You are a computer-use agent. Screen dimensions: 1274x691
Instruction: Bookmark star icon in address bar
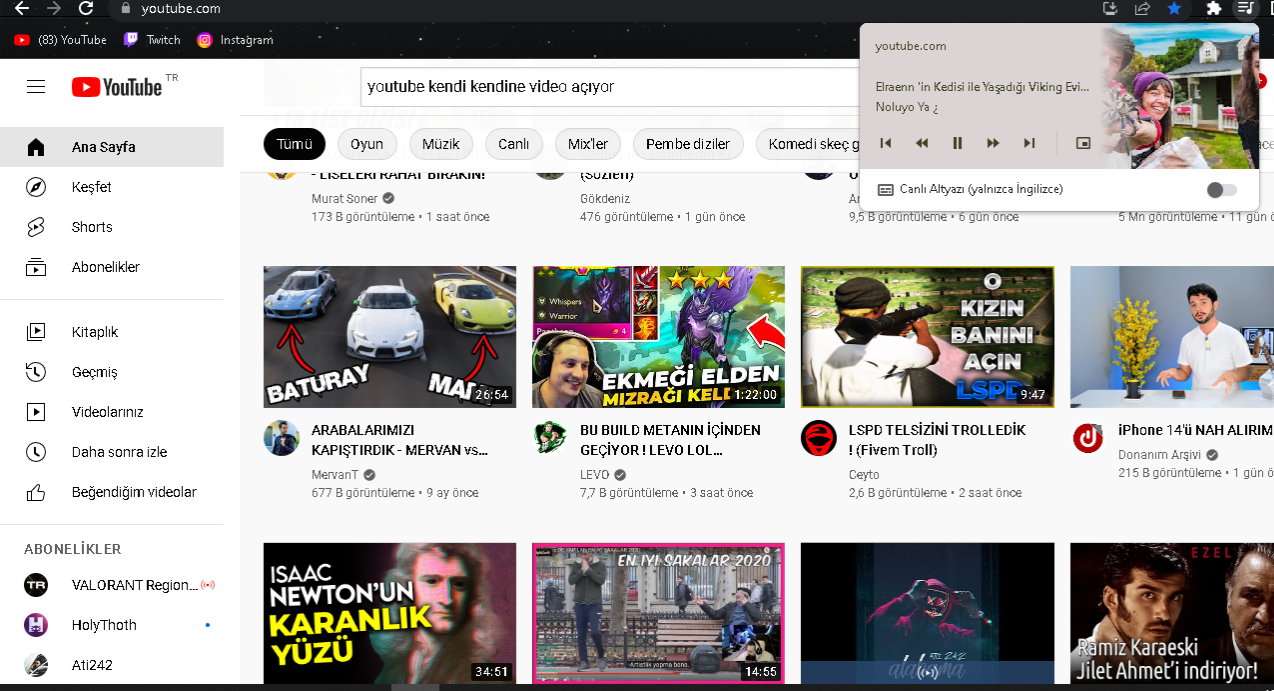(1175, 8)
